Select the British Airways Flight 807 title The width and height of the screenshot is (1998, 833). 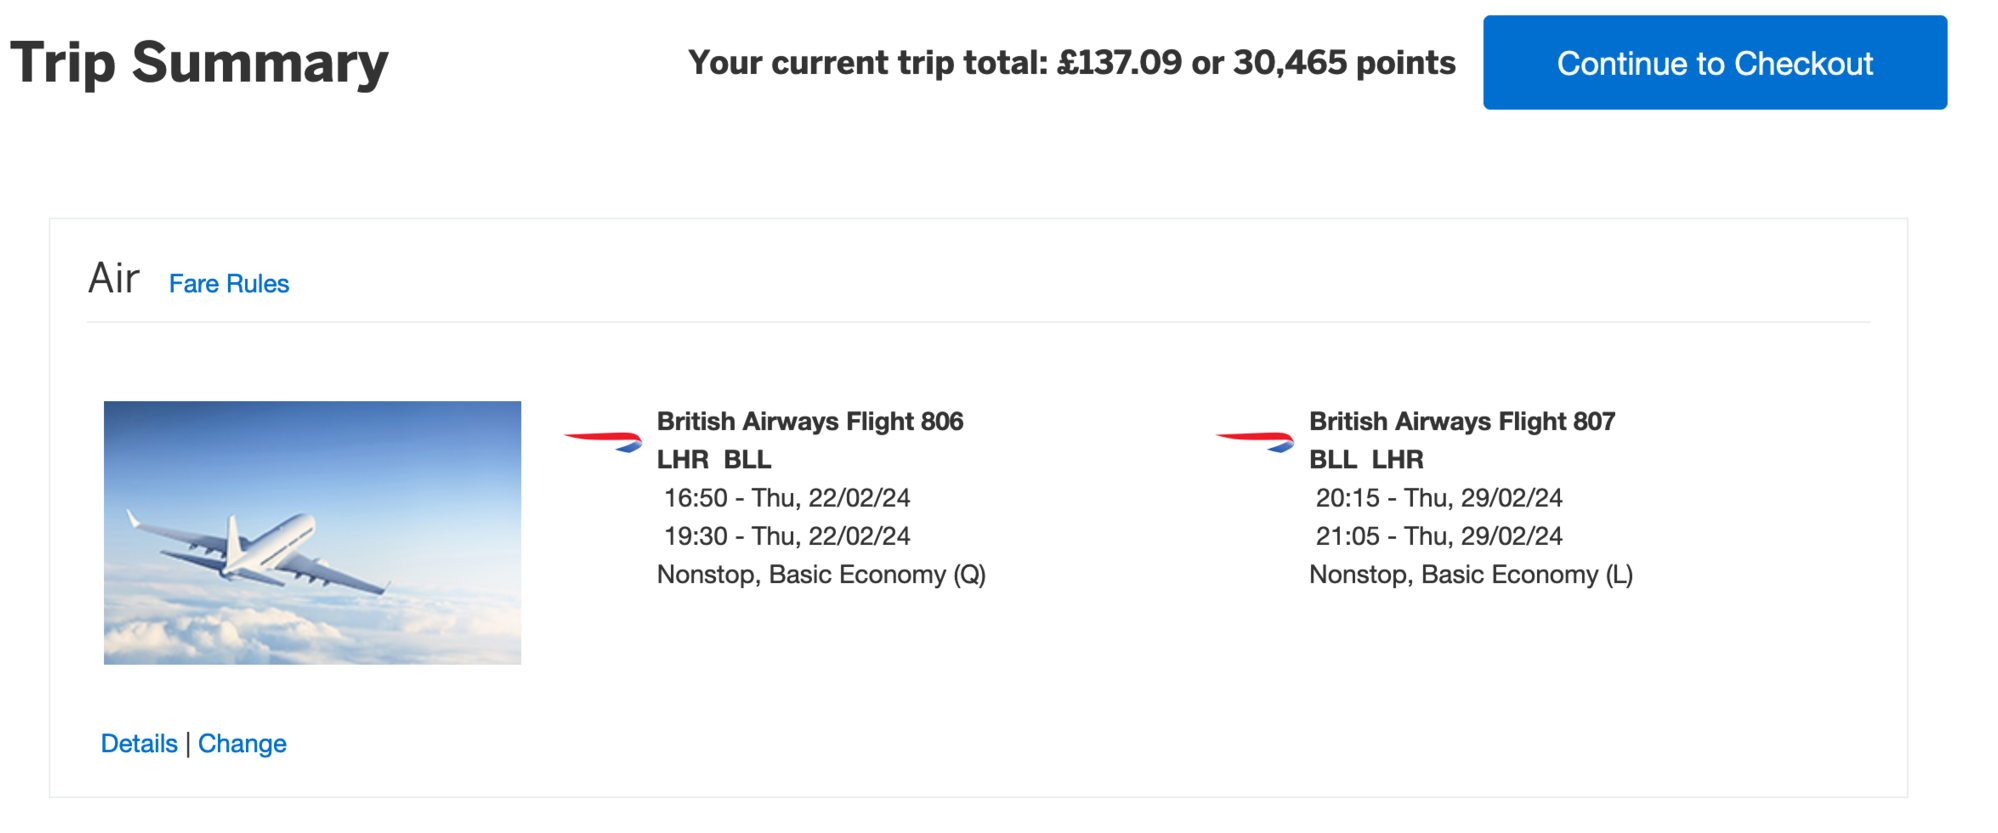(1462, 422)
